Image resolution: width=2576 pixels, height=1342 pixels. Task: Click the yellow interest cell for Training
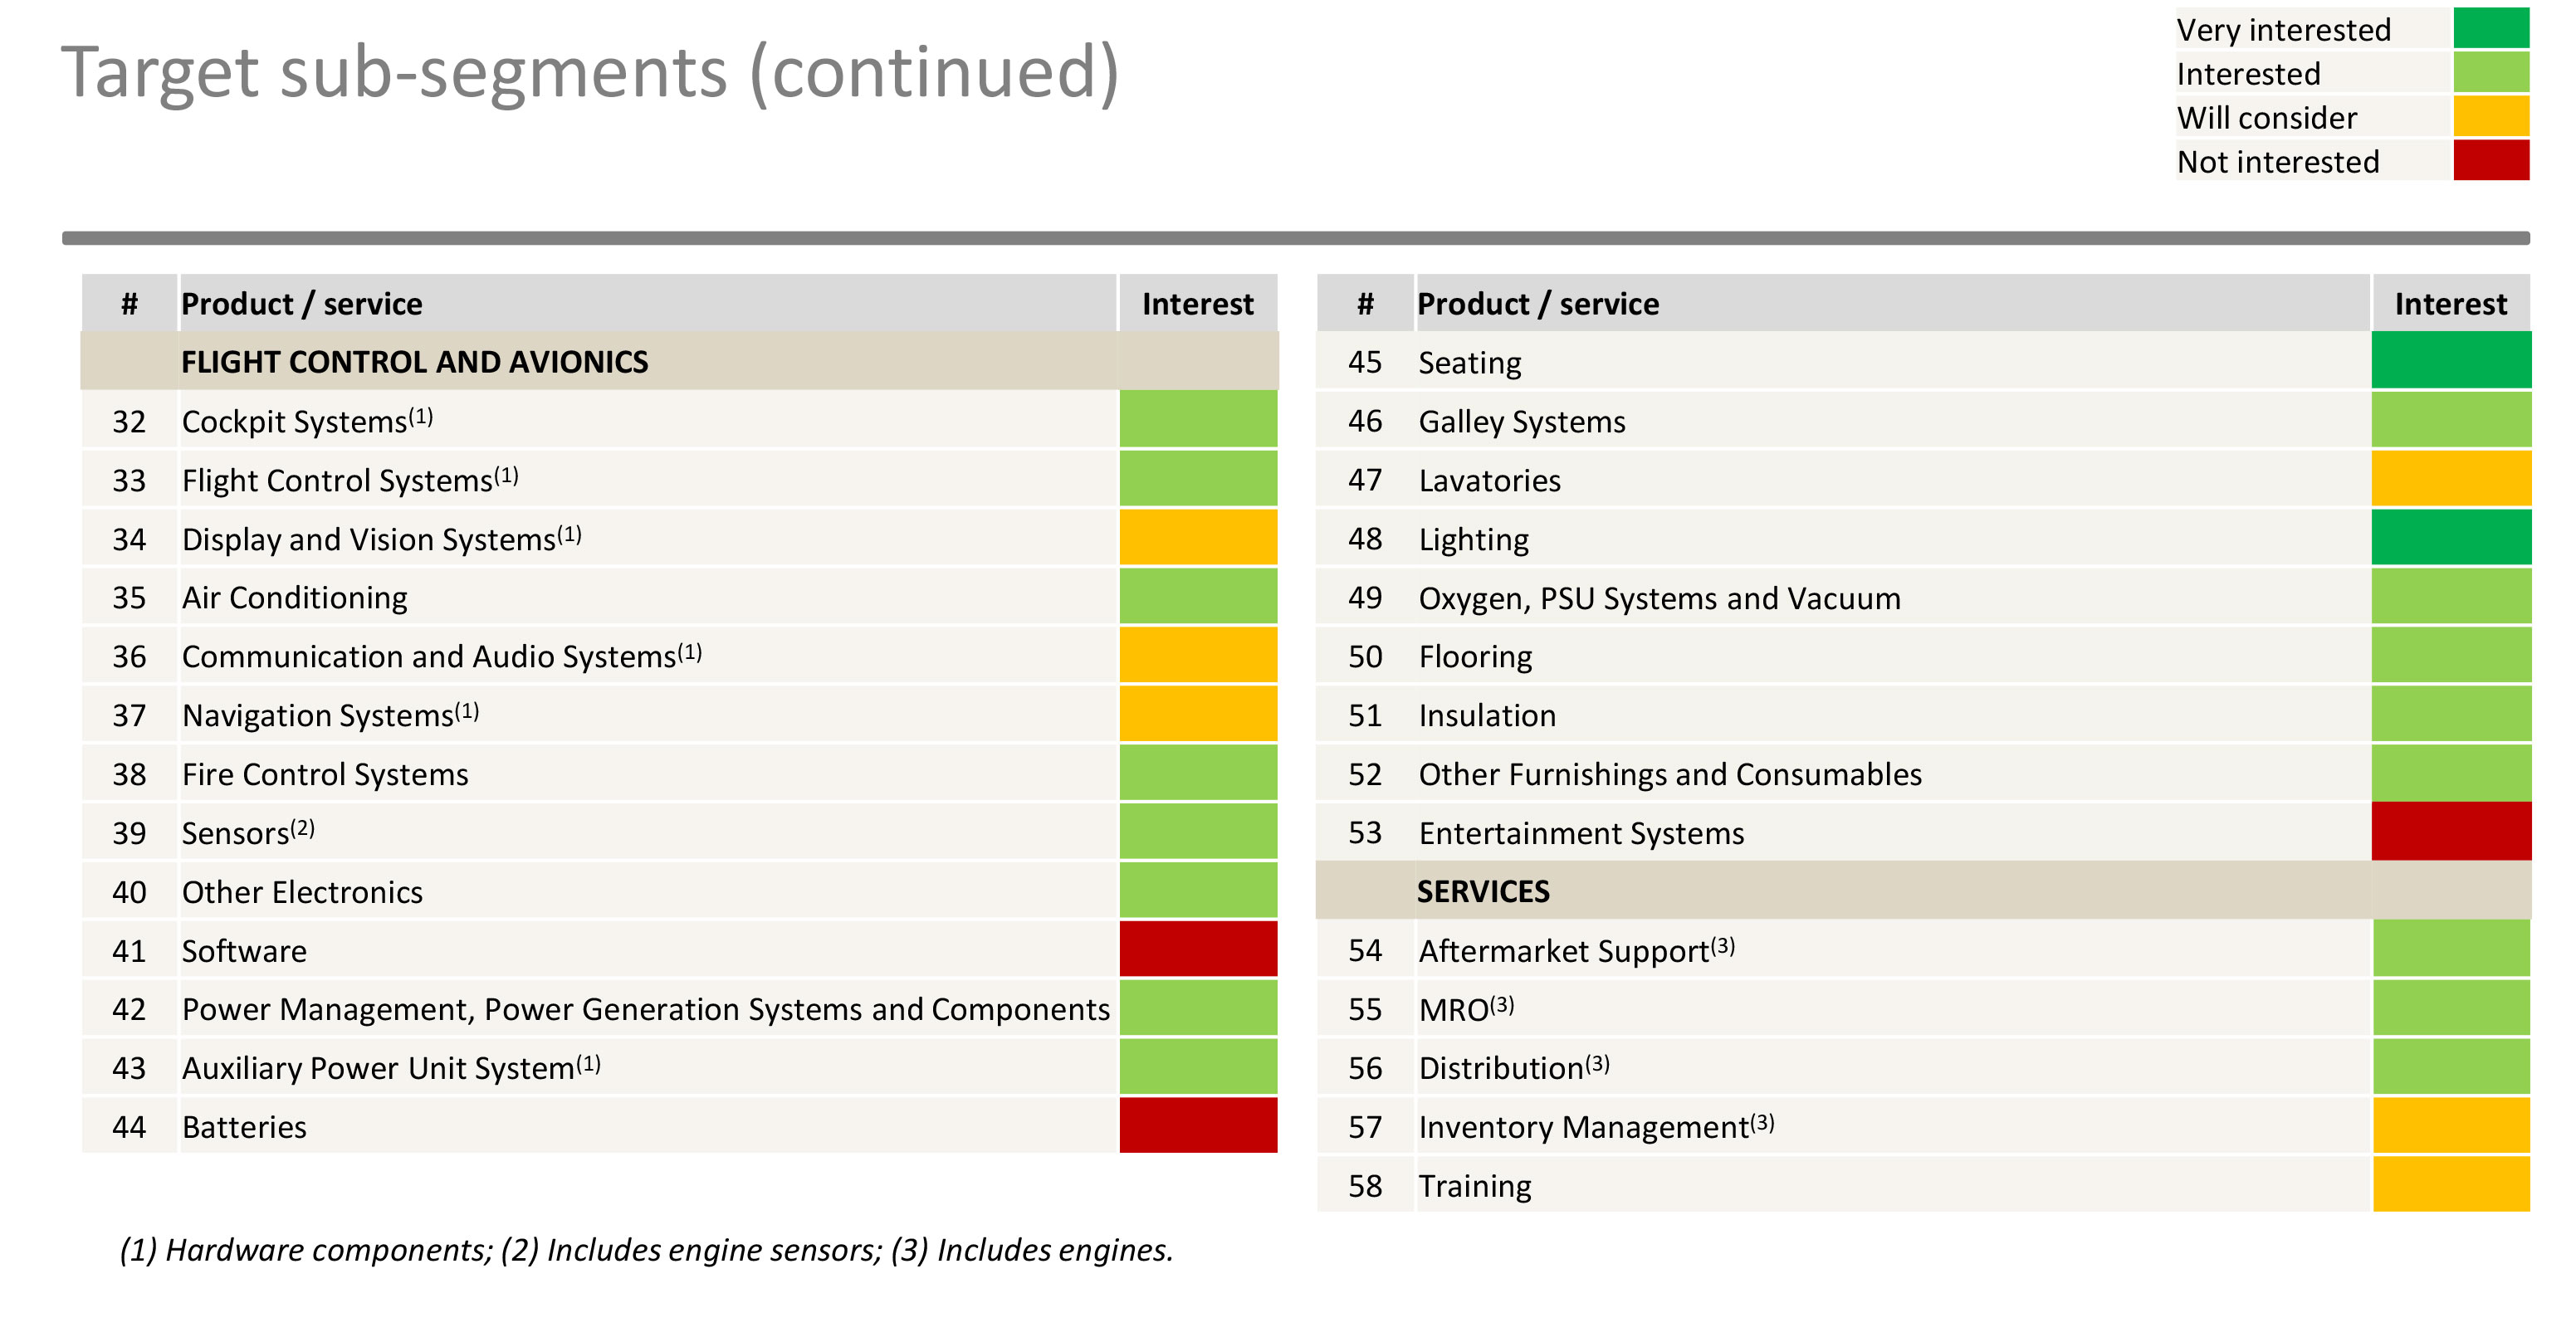click(2450, 1184)
